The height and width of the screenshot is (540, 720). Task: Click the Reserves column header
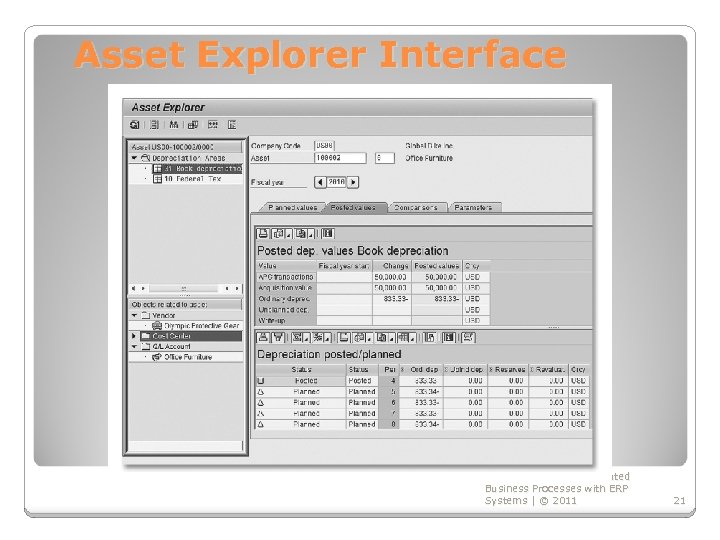pos(508,369)
